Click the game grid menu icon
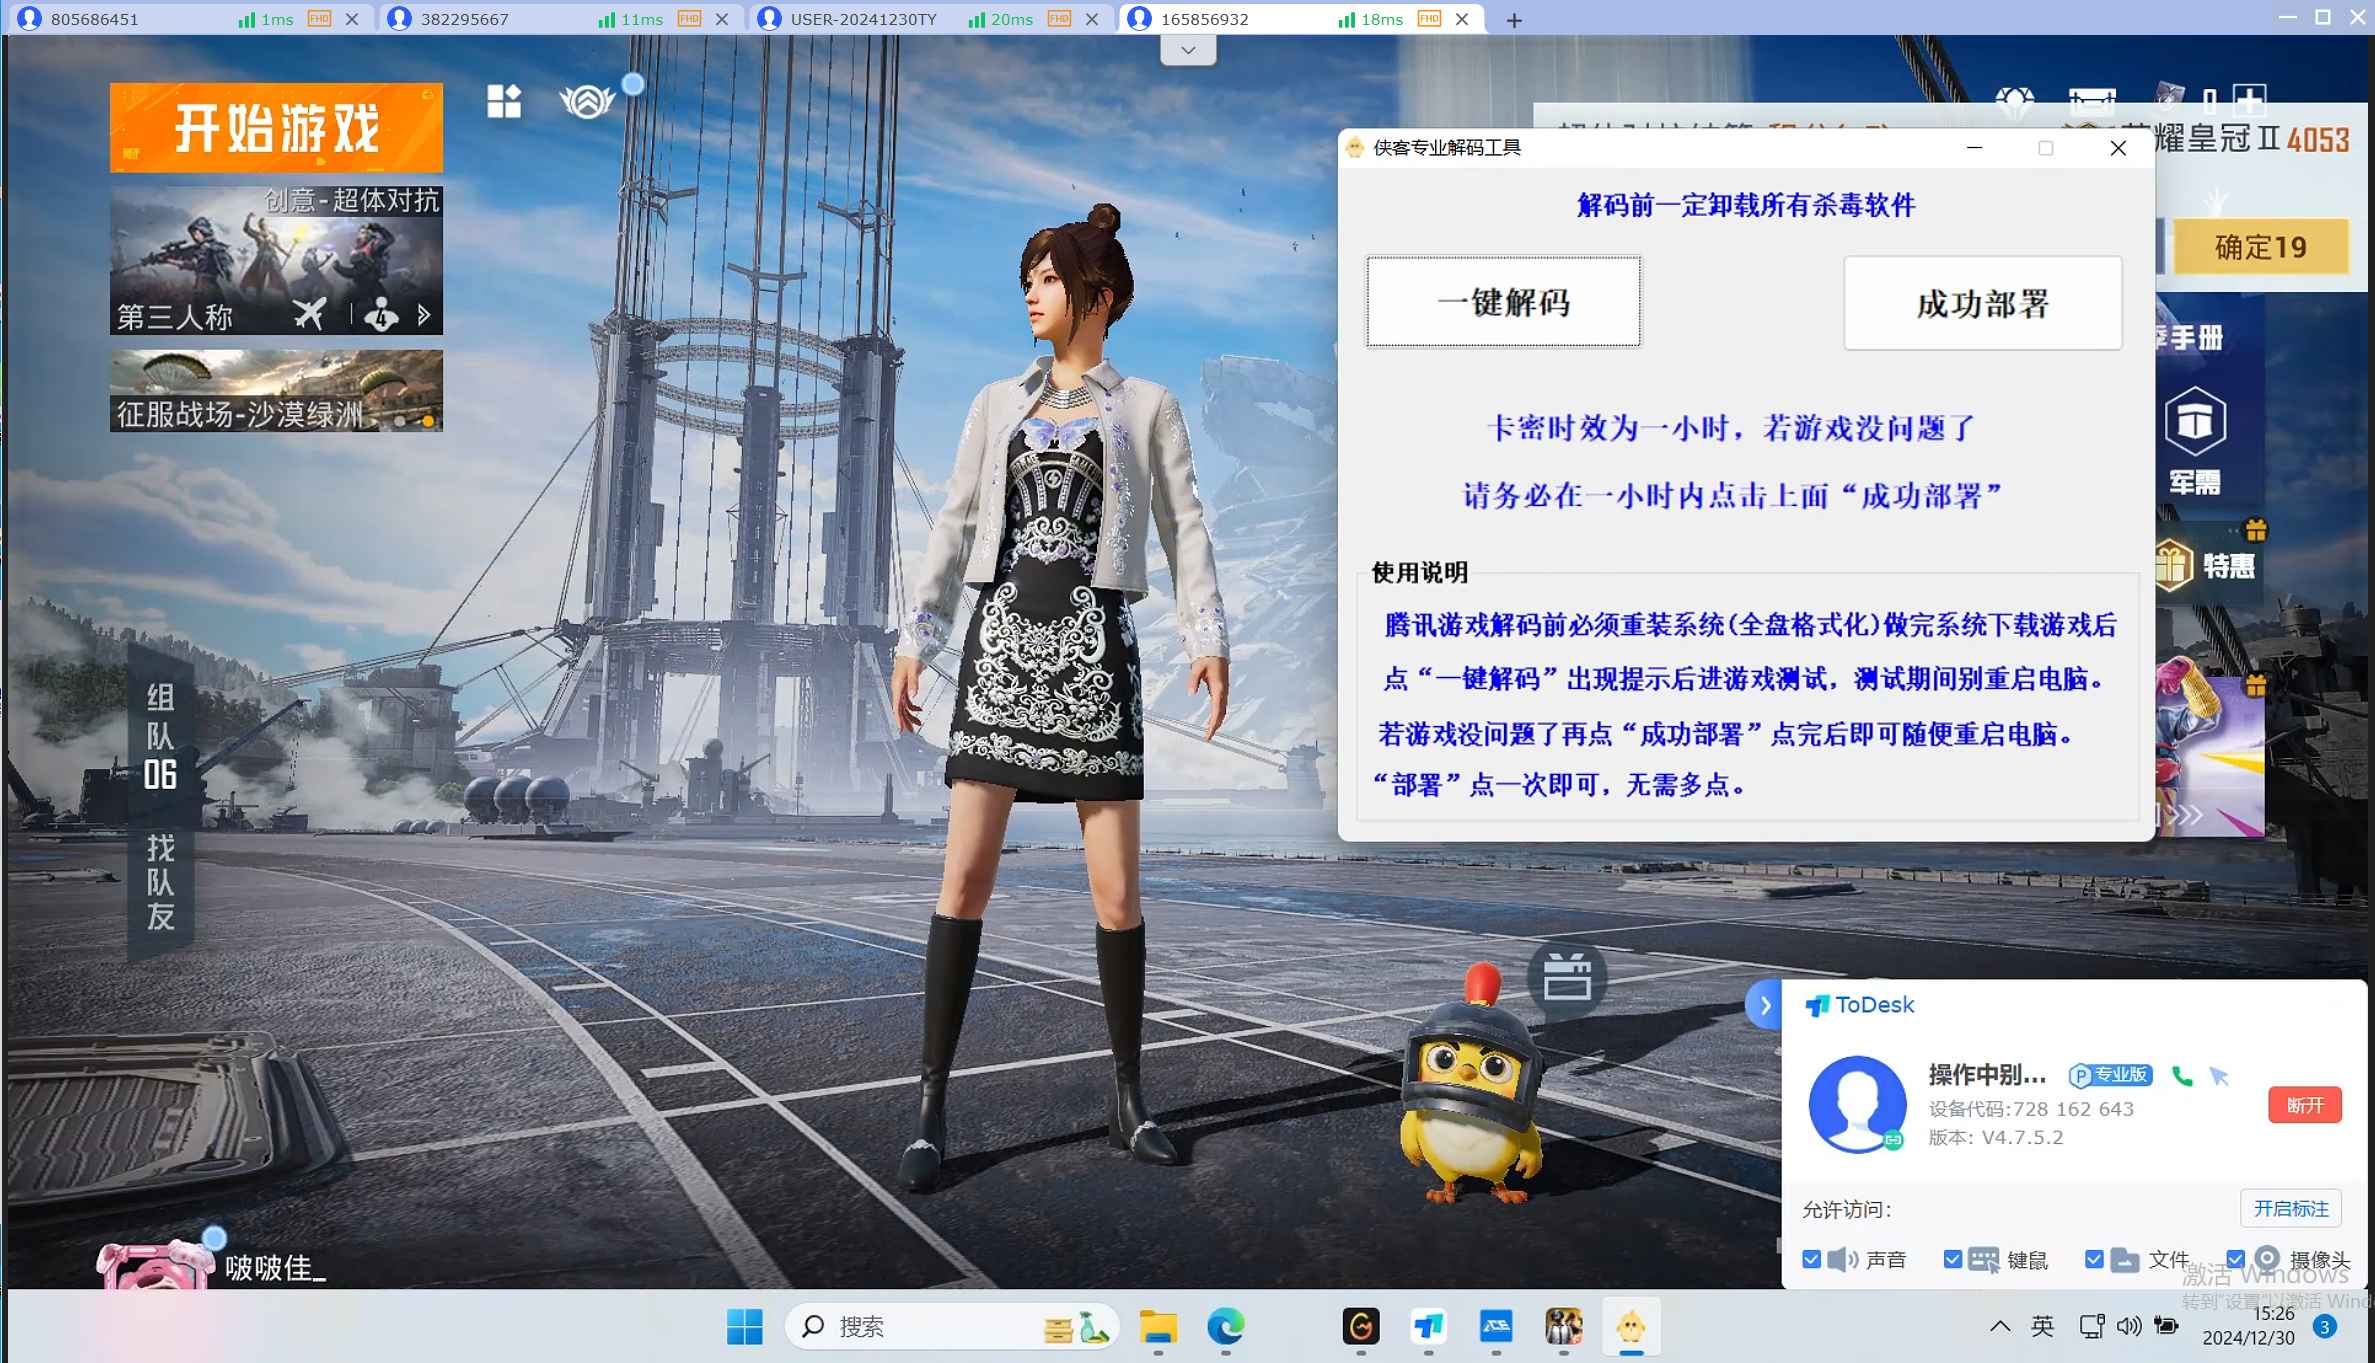Viewport: 2375px width, 1363px height. click(504, 101)
